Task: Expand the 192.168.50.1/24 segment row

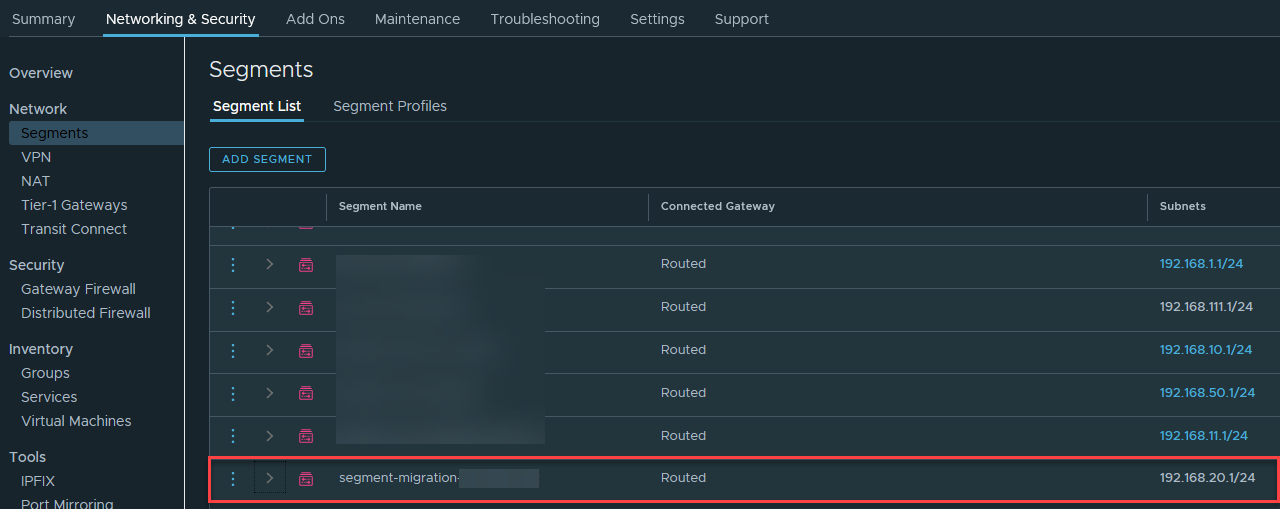Action: pos(269,393)
